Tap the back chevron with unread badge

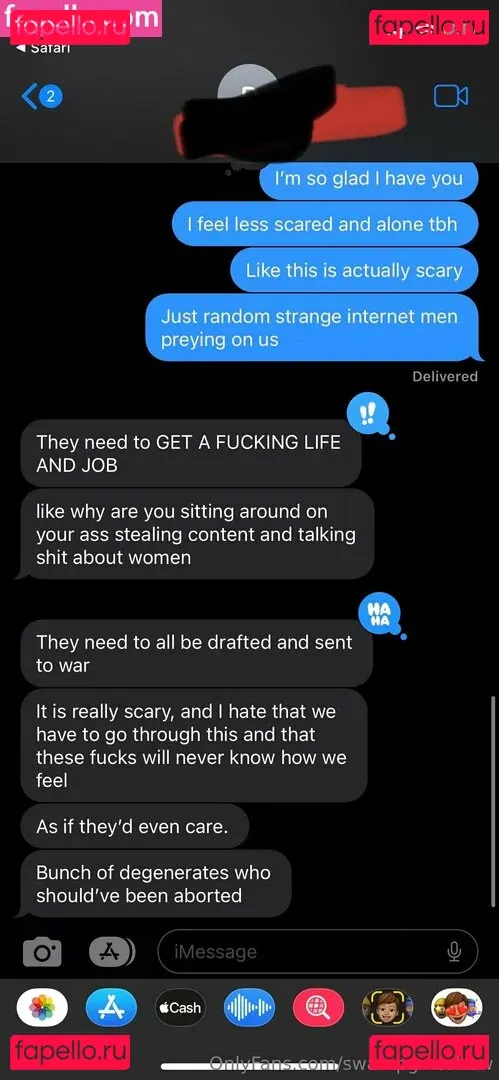(42, 97)
